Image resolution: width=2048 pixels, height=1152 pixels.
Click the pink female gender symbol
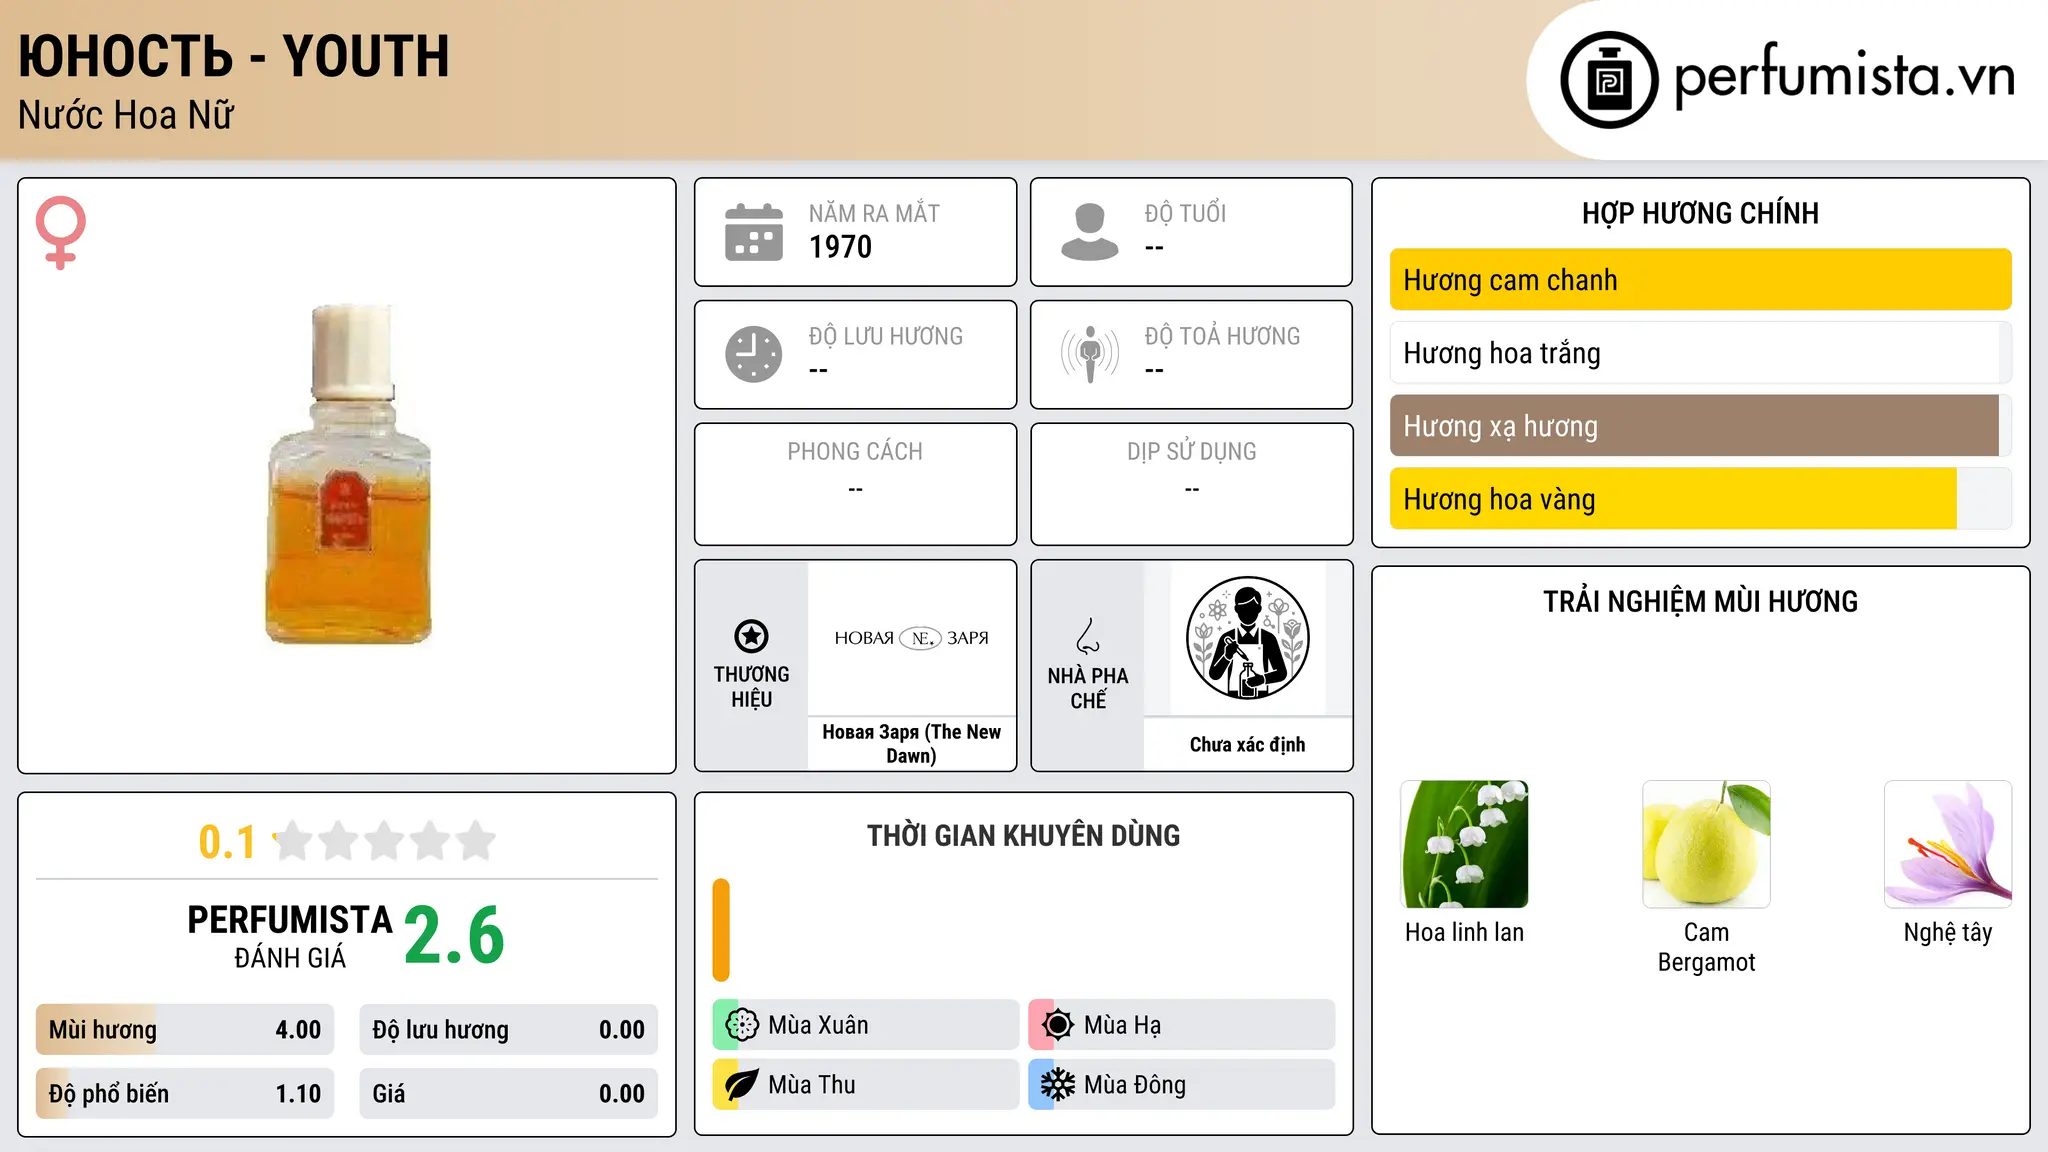click(60, 232)
